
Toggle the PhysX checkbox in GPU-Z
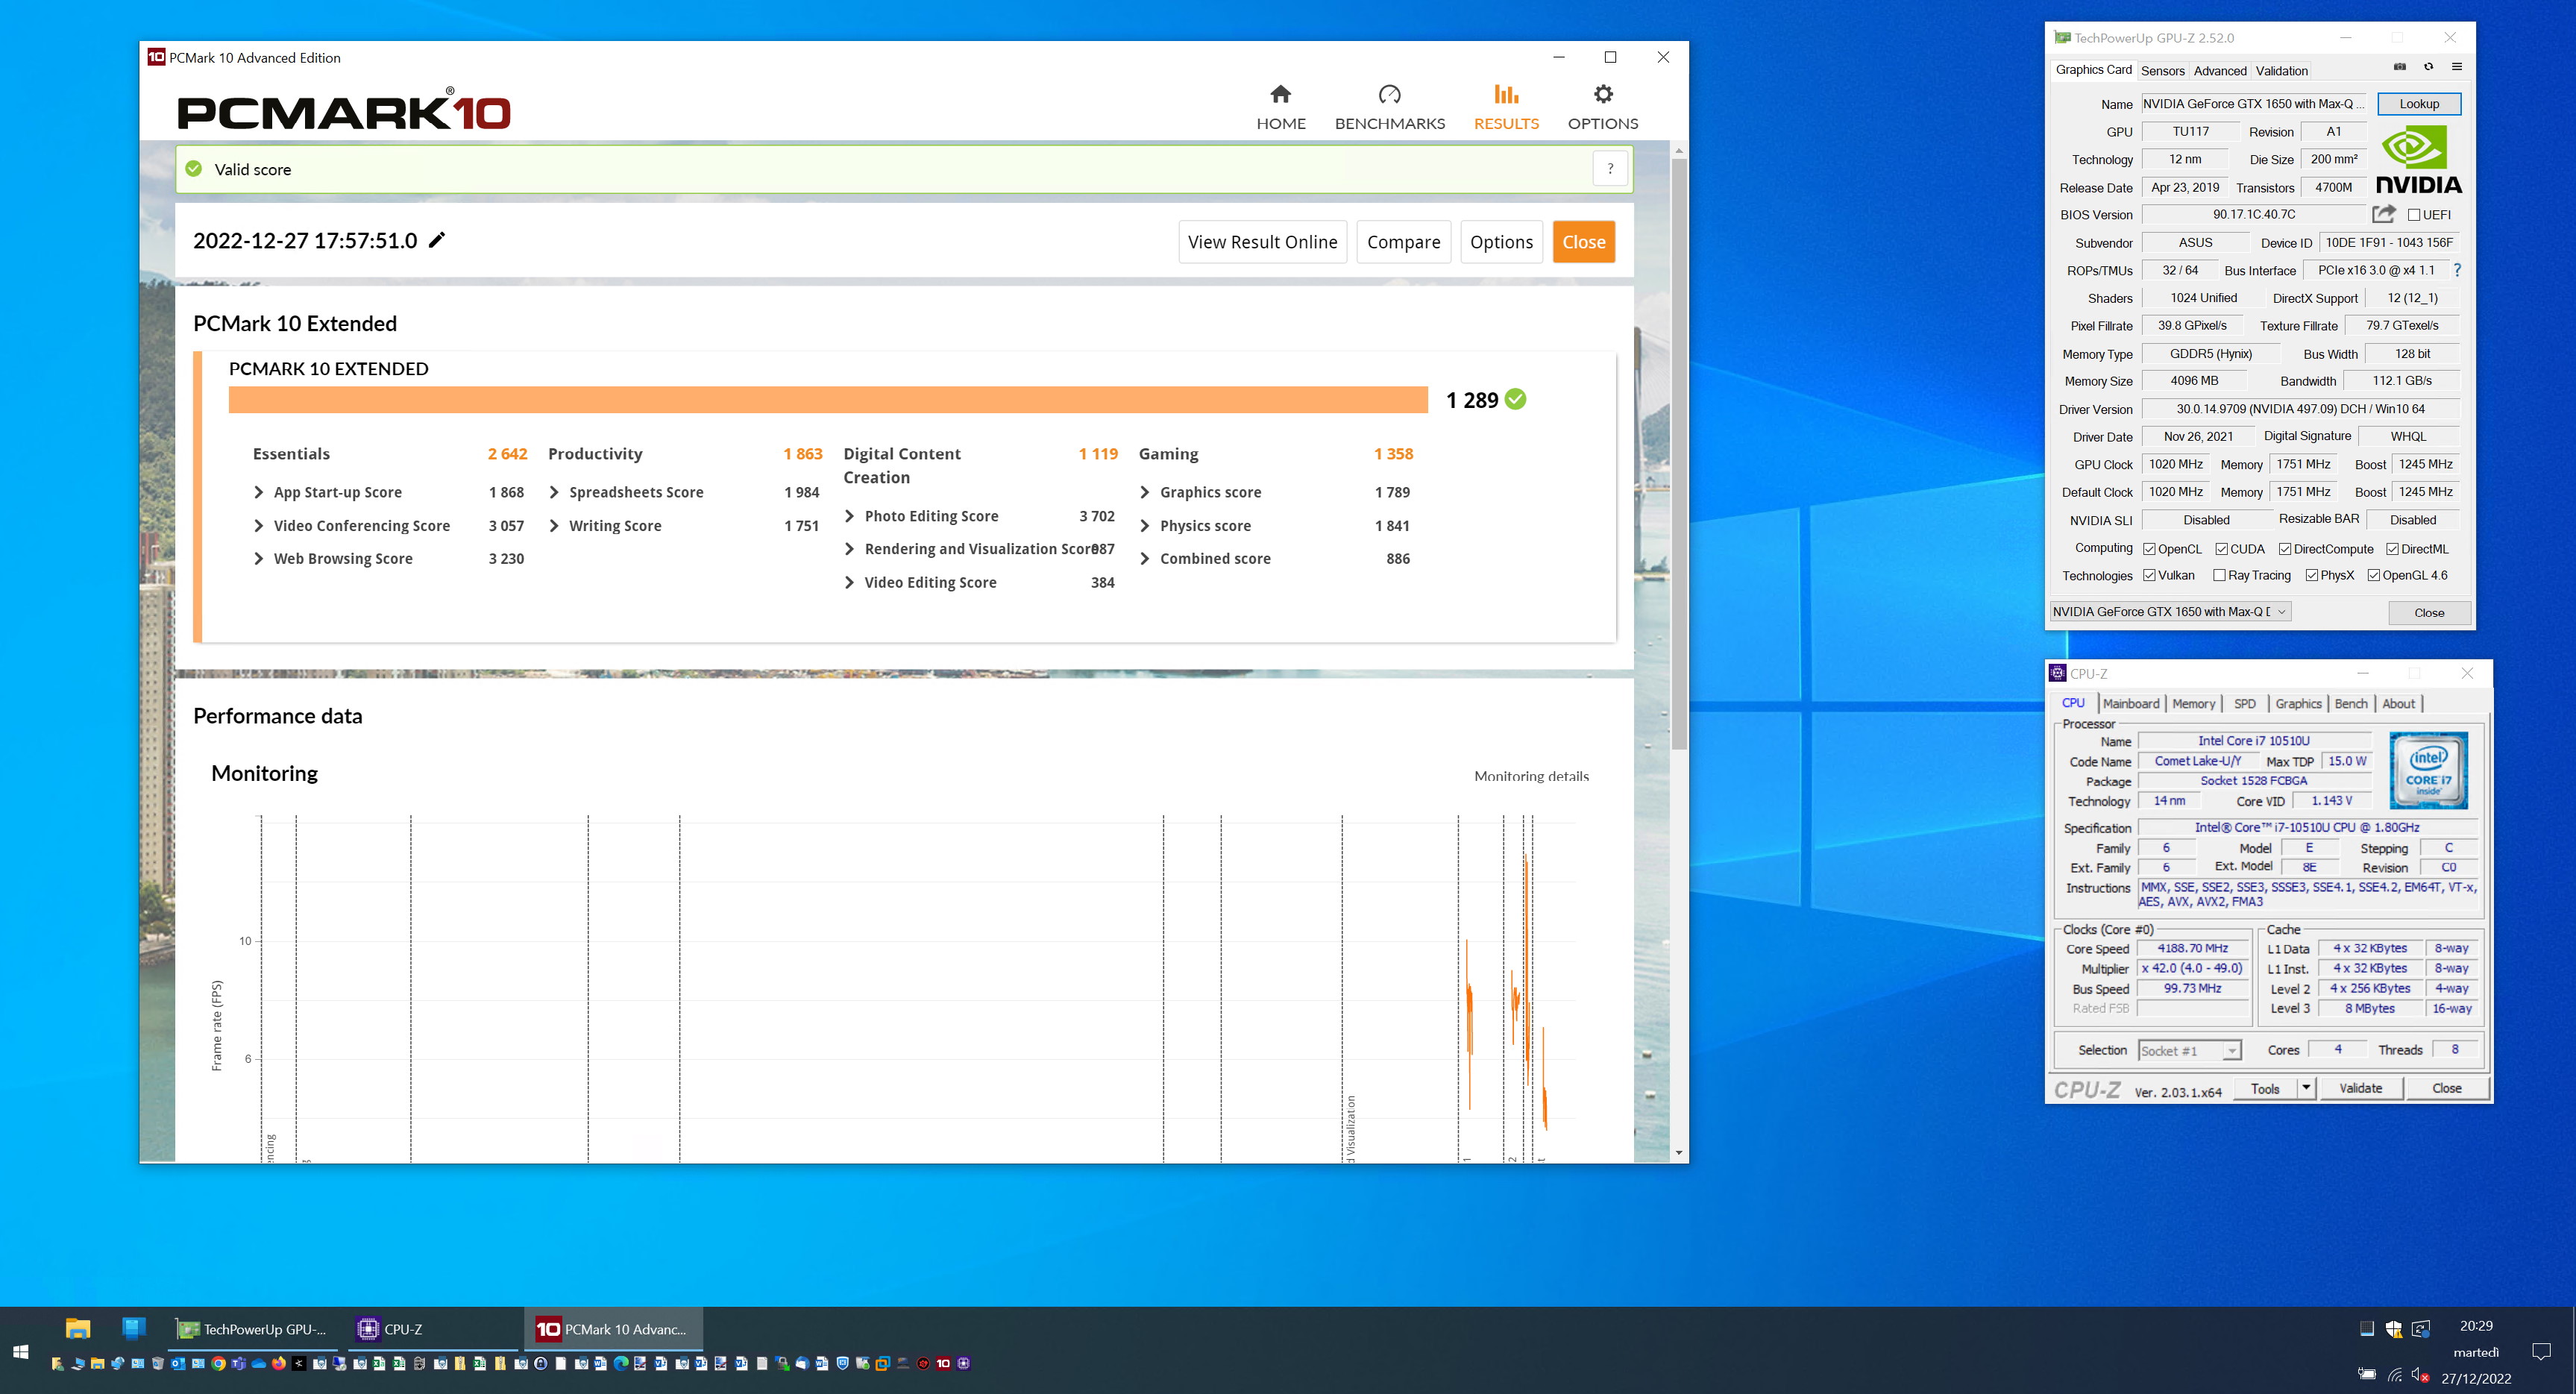tap(2311, 575)
